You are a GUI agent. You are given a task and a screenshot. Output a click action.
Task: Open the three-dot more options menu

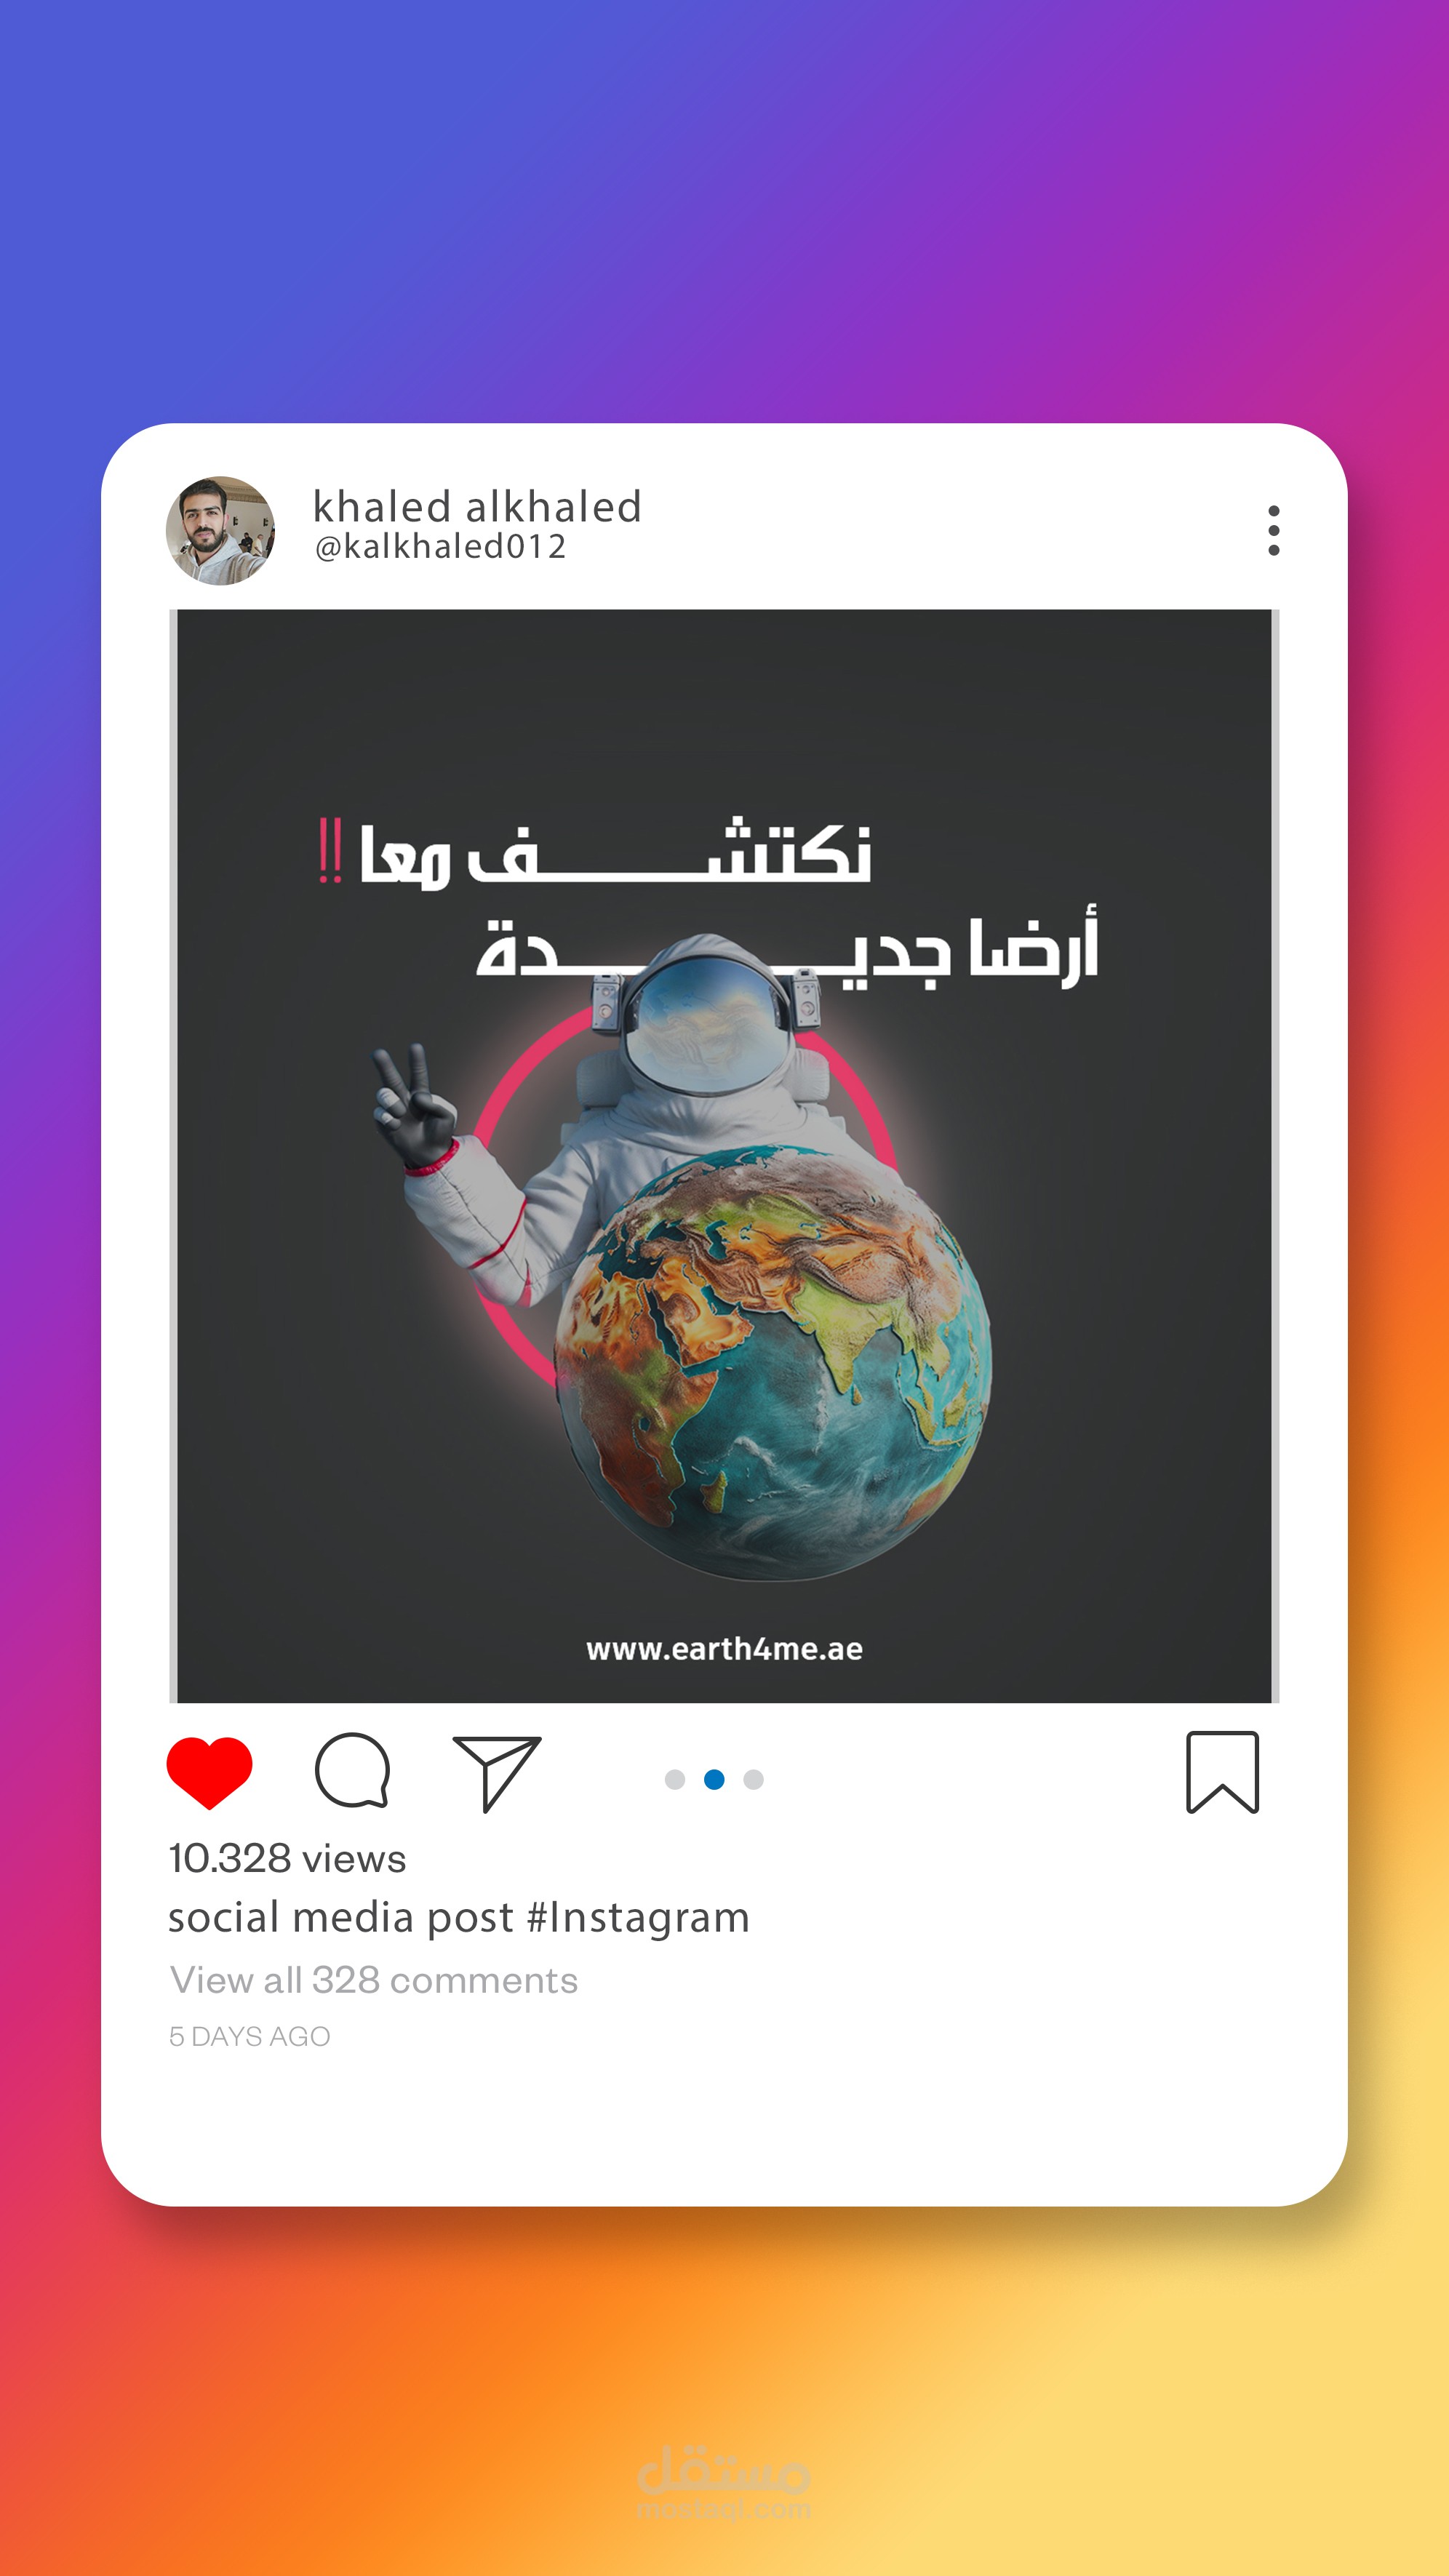tap(1273, 530)
